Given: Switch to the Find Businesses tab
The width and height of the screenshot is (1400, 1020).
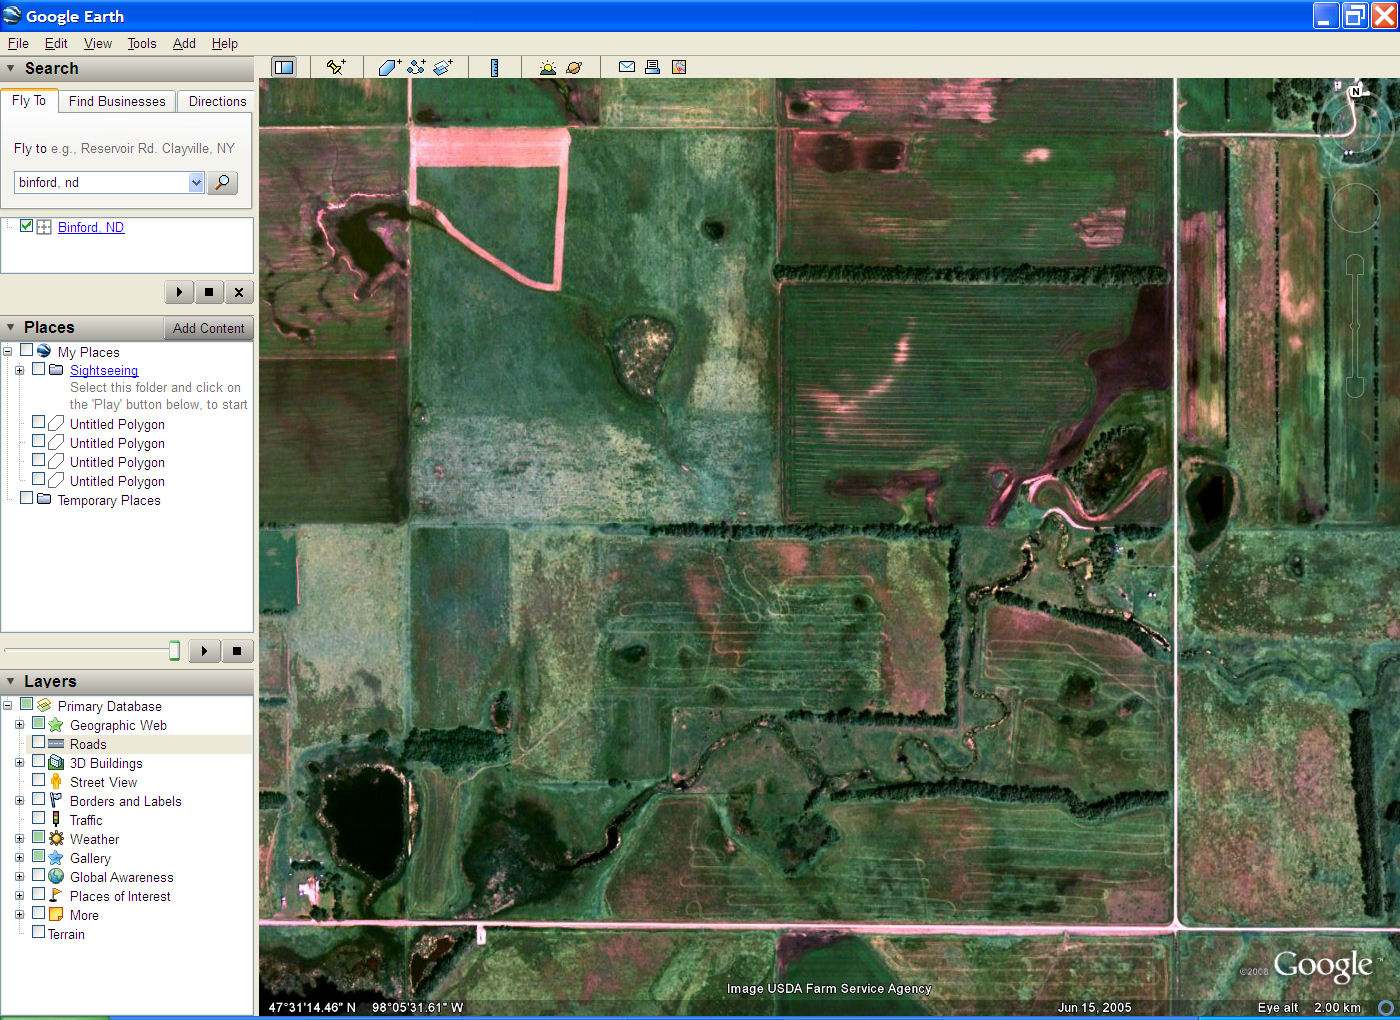Looking at the screenshot, I should pos(117,101).
